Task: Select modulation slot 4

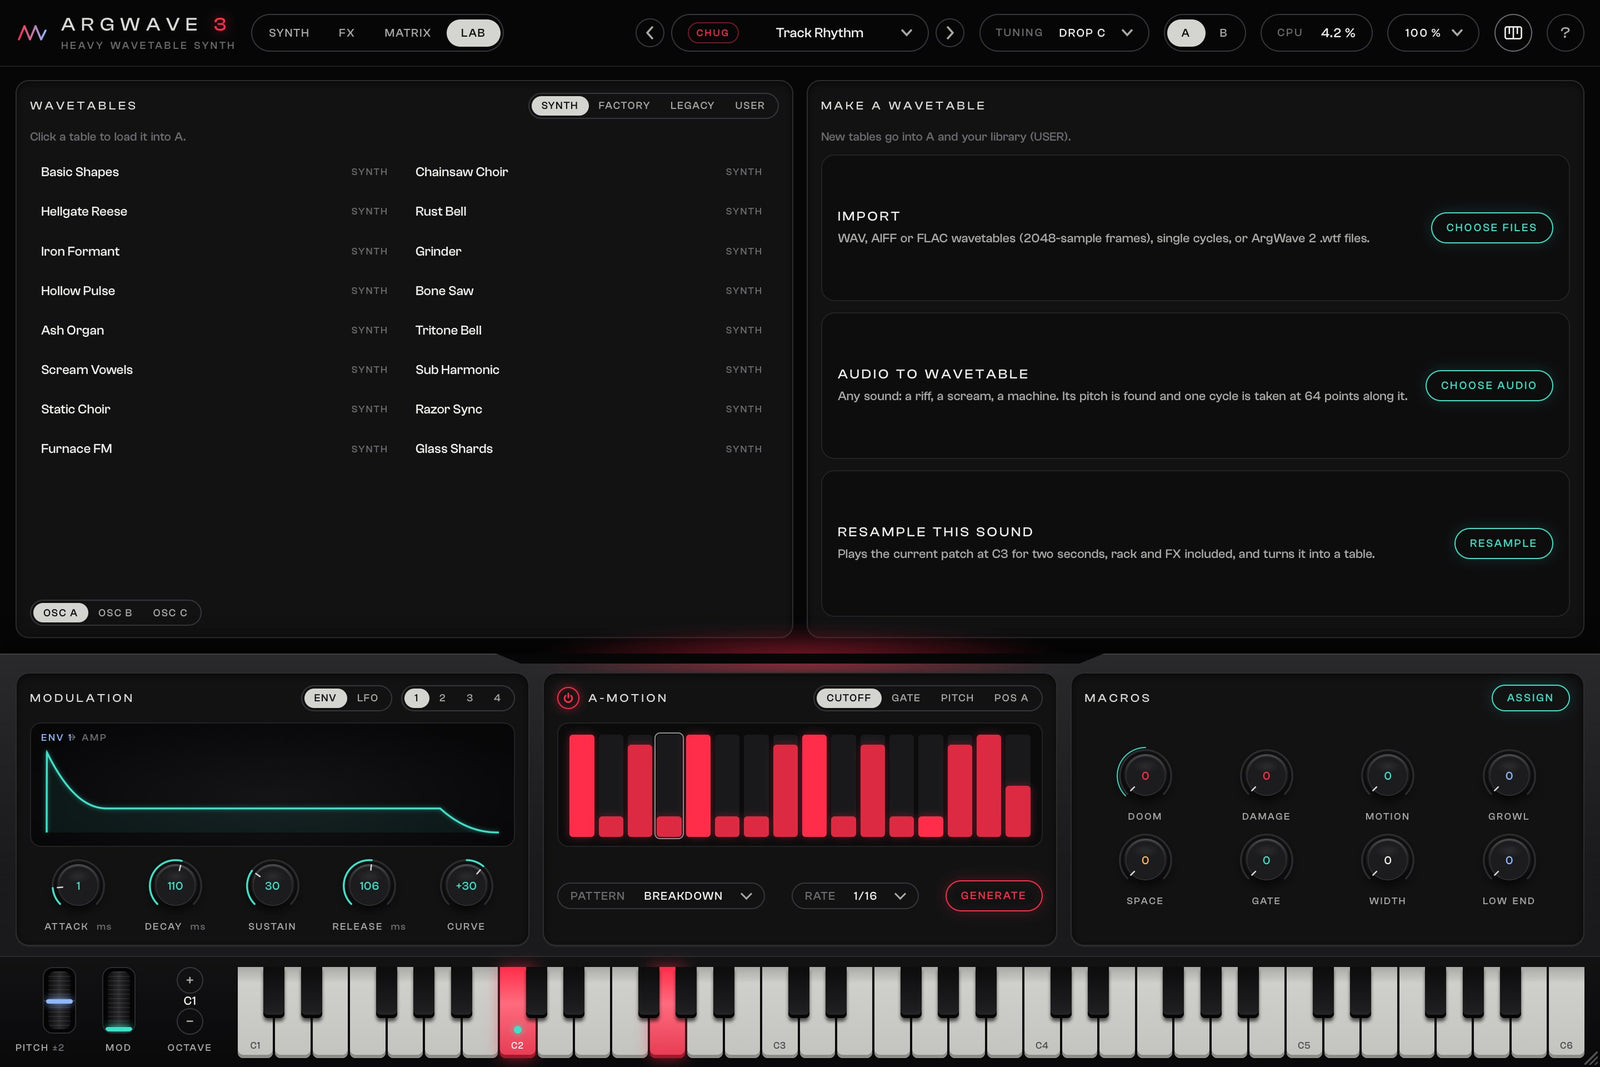Action: (x=497, y=698)
